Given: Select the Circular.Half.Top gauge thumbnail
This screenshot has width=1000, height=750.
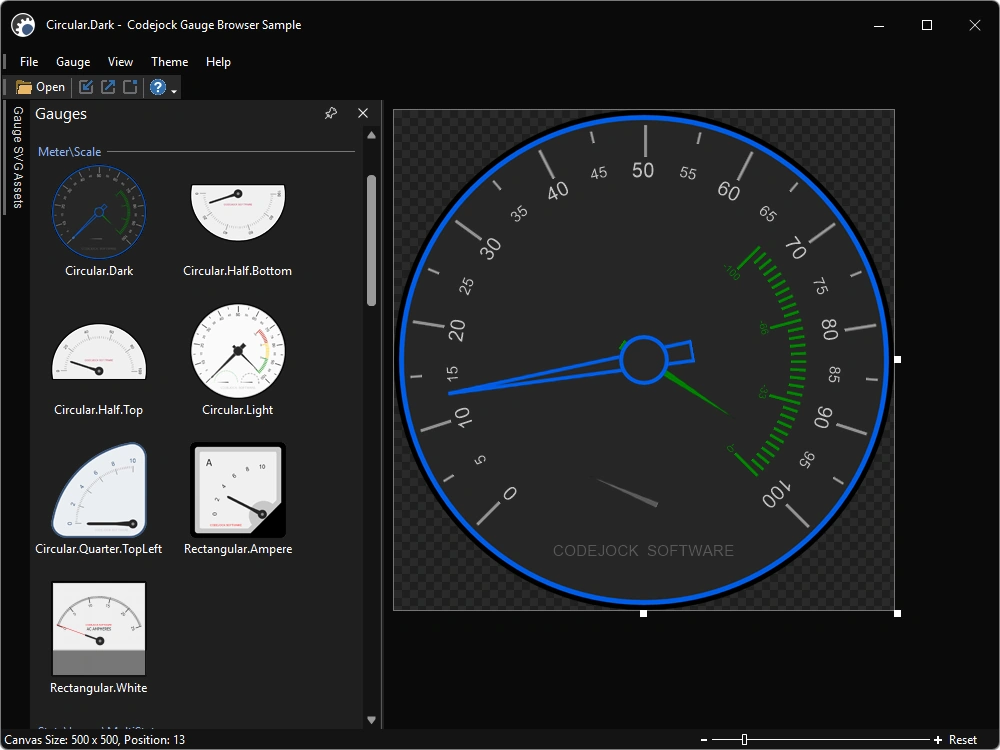Looking at the screenshot, I should point(99,351).
